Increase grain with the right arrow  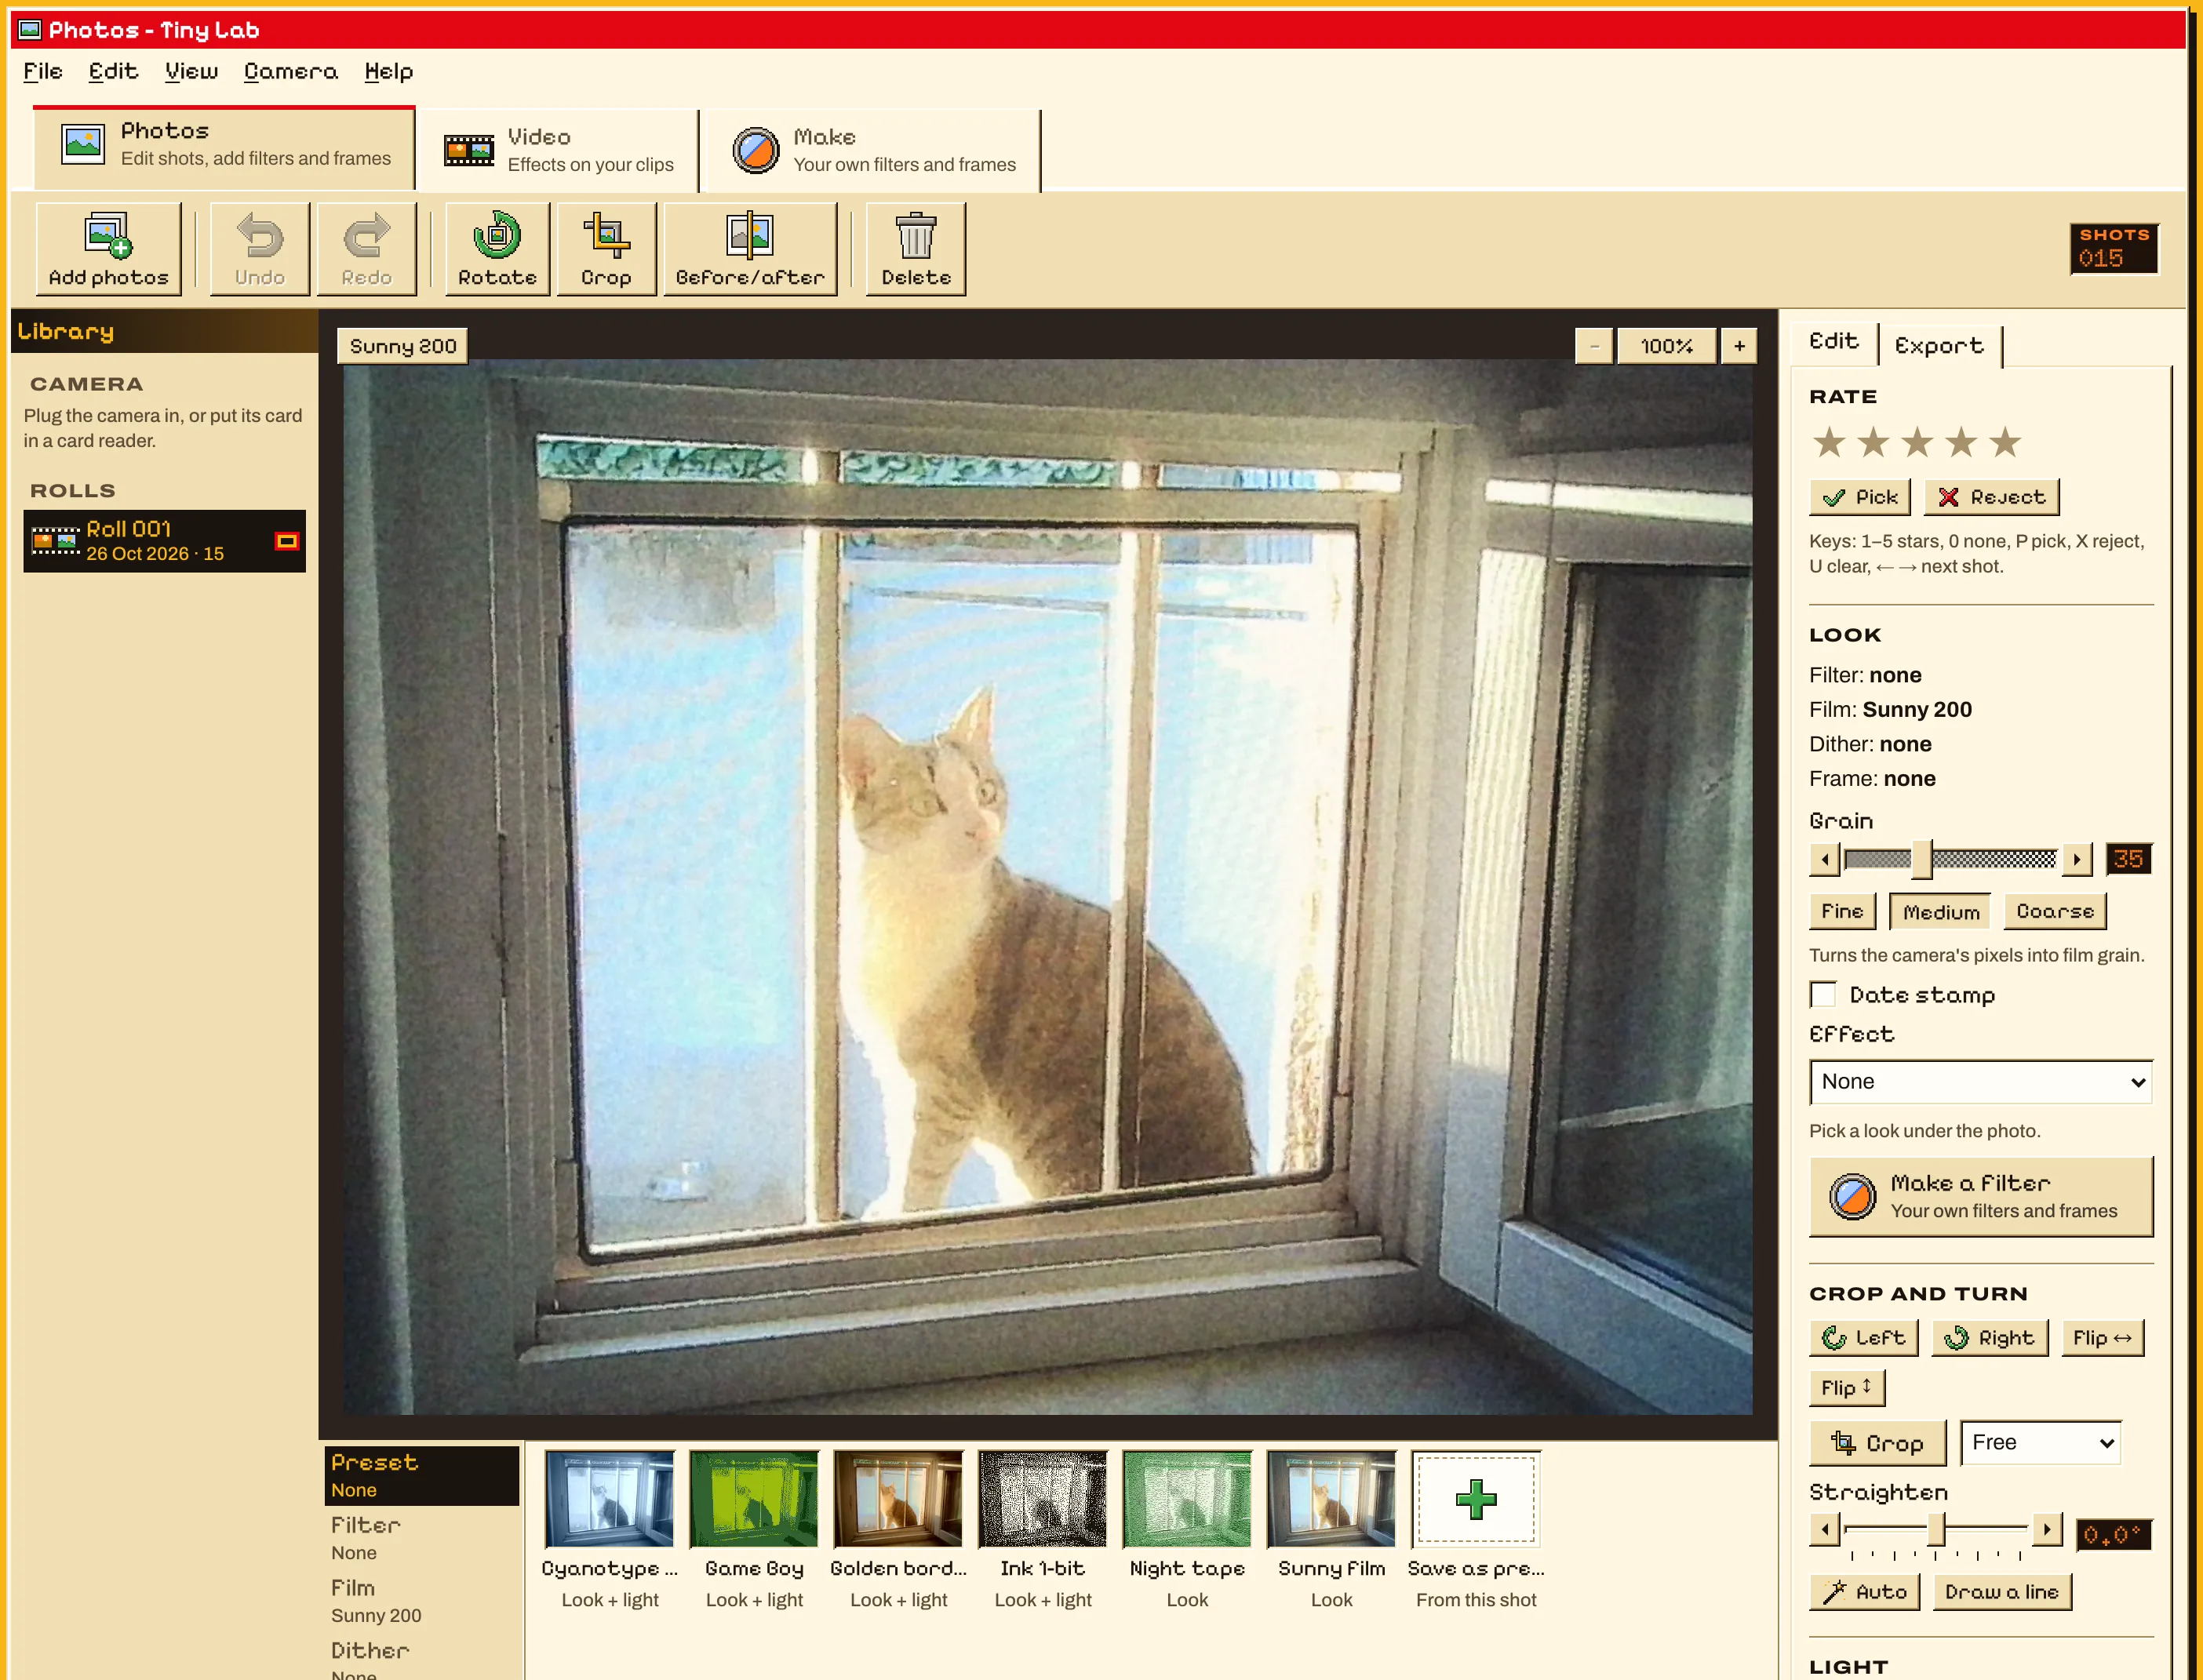click(2077, 859)
